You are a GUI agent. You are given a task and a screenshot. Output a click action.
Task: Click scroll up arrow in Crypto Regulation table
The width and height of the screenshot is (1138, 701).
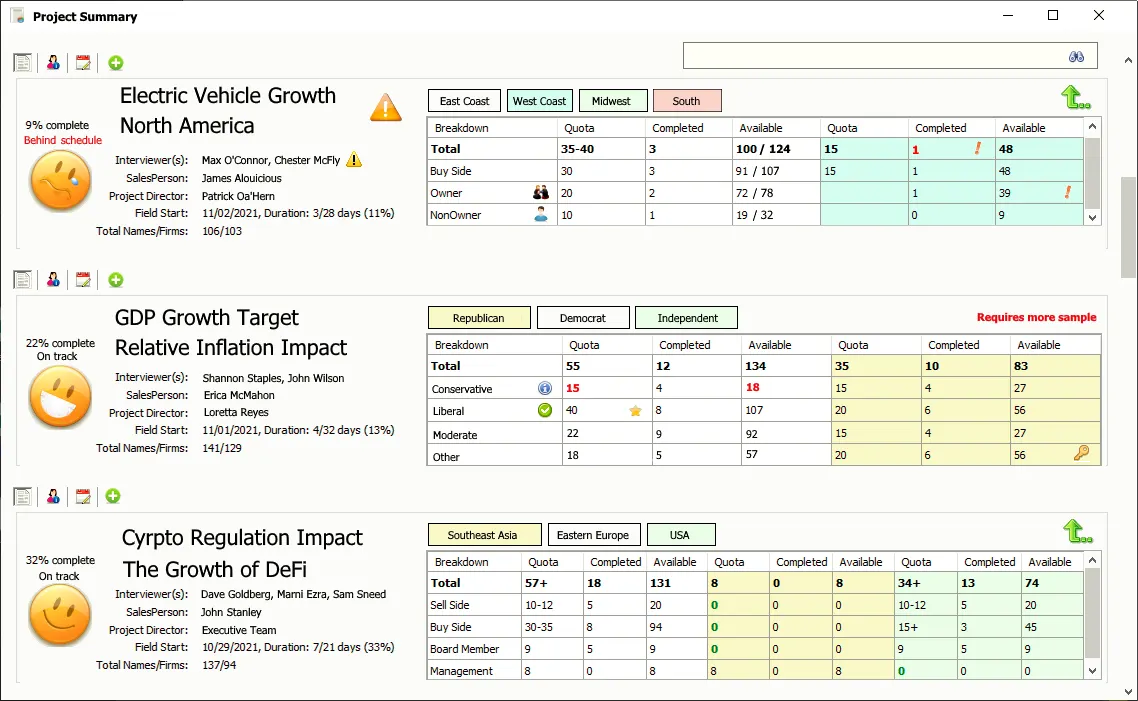[x=1092, y=561]
